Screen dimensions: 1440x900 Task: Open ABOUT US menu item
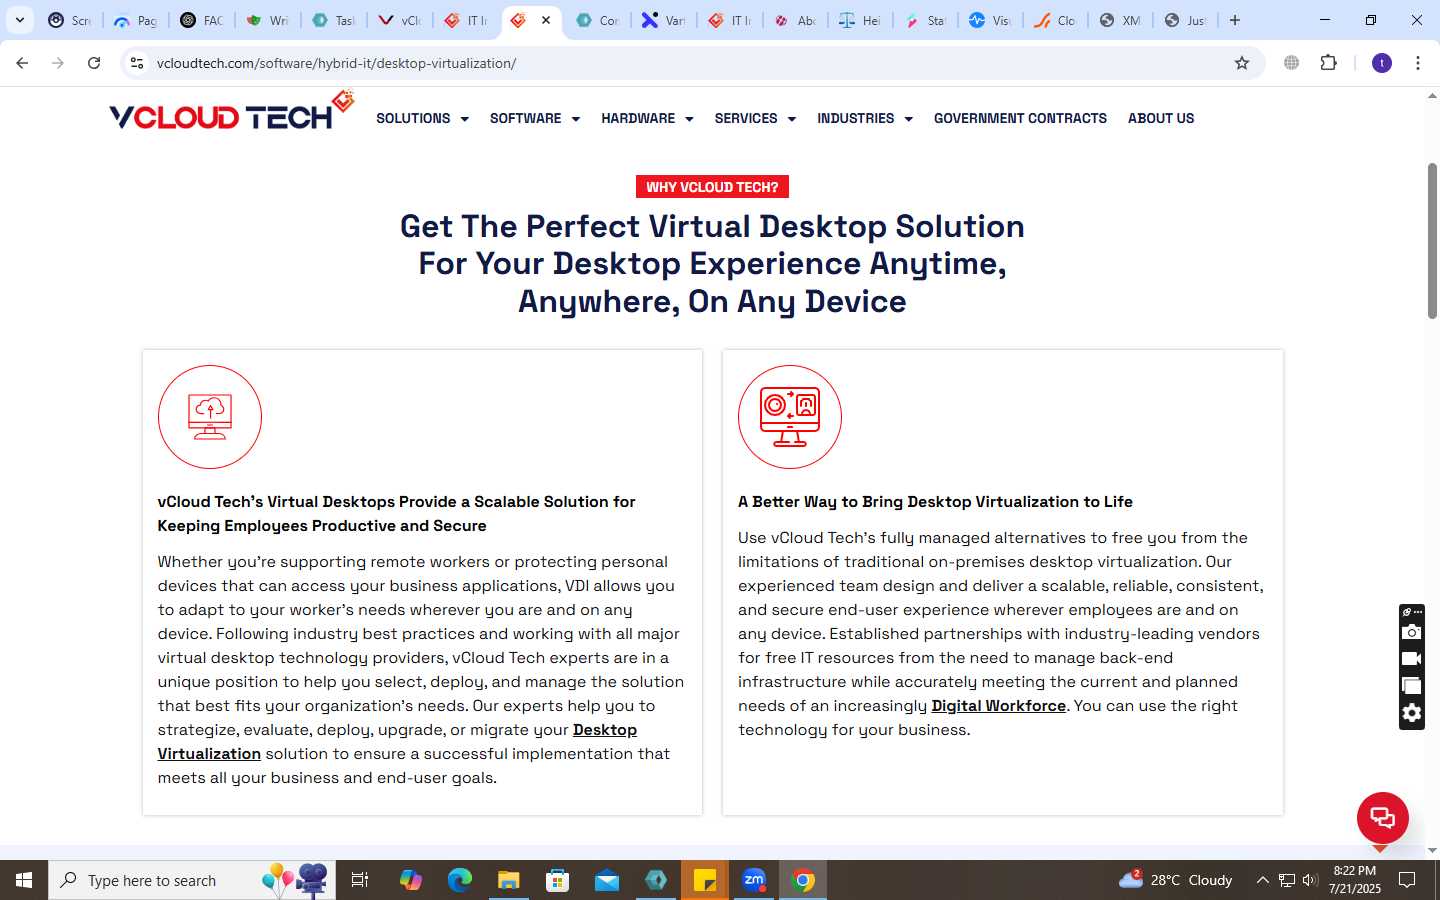(x=1161, y=118)
